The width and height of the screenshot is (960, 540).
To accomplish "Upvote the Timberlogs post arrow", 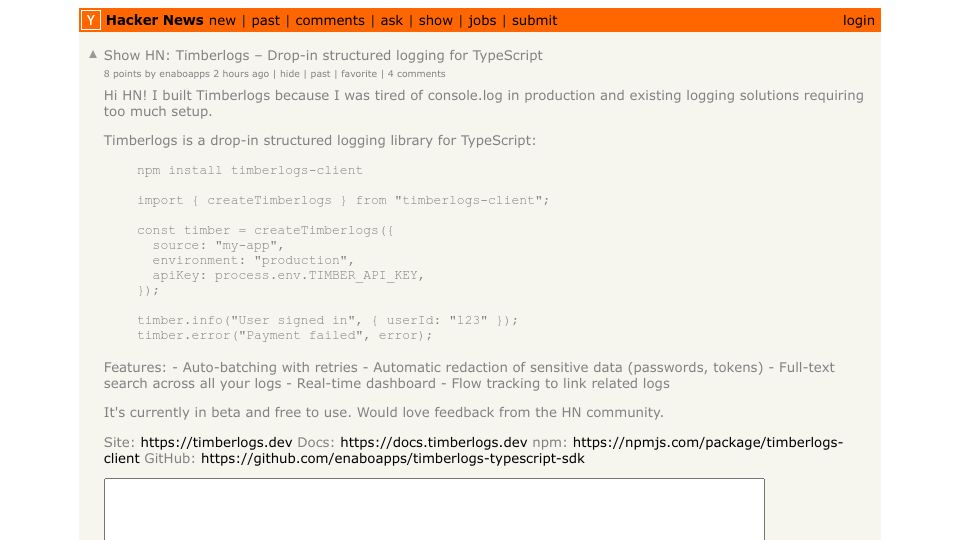I will 93,54.
